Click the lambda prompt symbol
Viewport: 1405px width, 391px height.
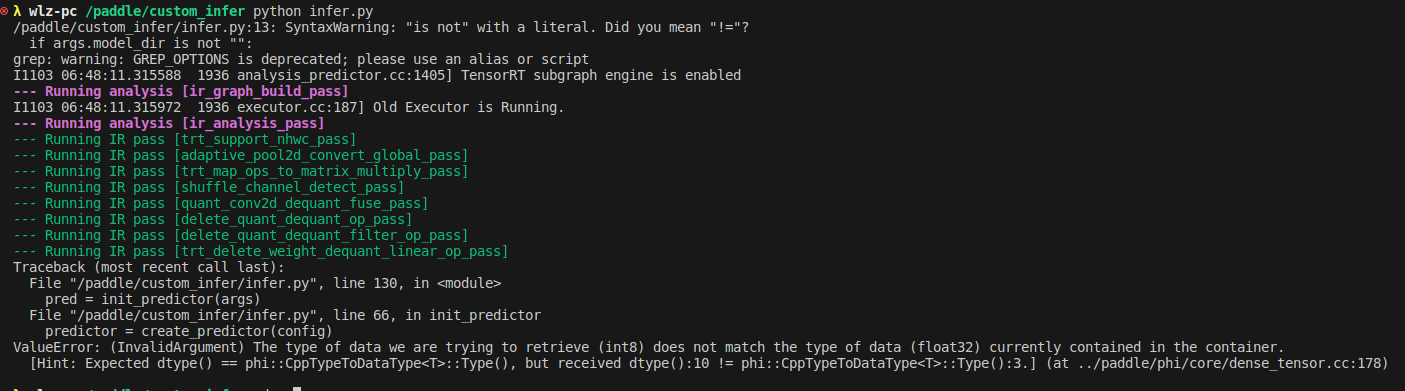pos(17,11)
